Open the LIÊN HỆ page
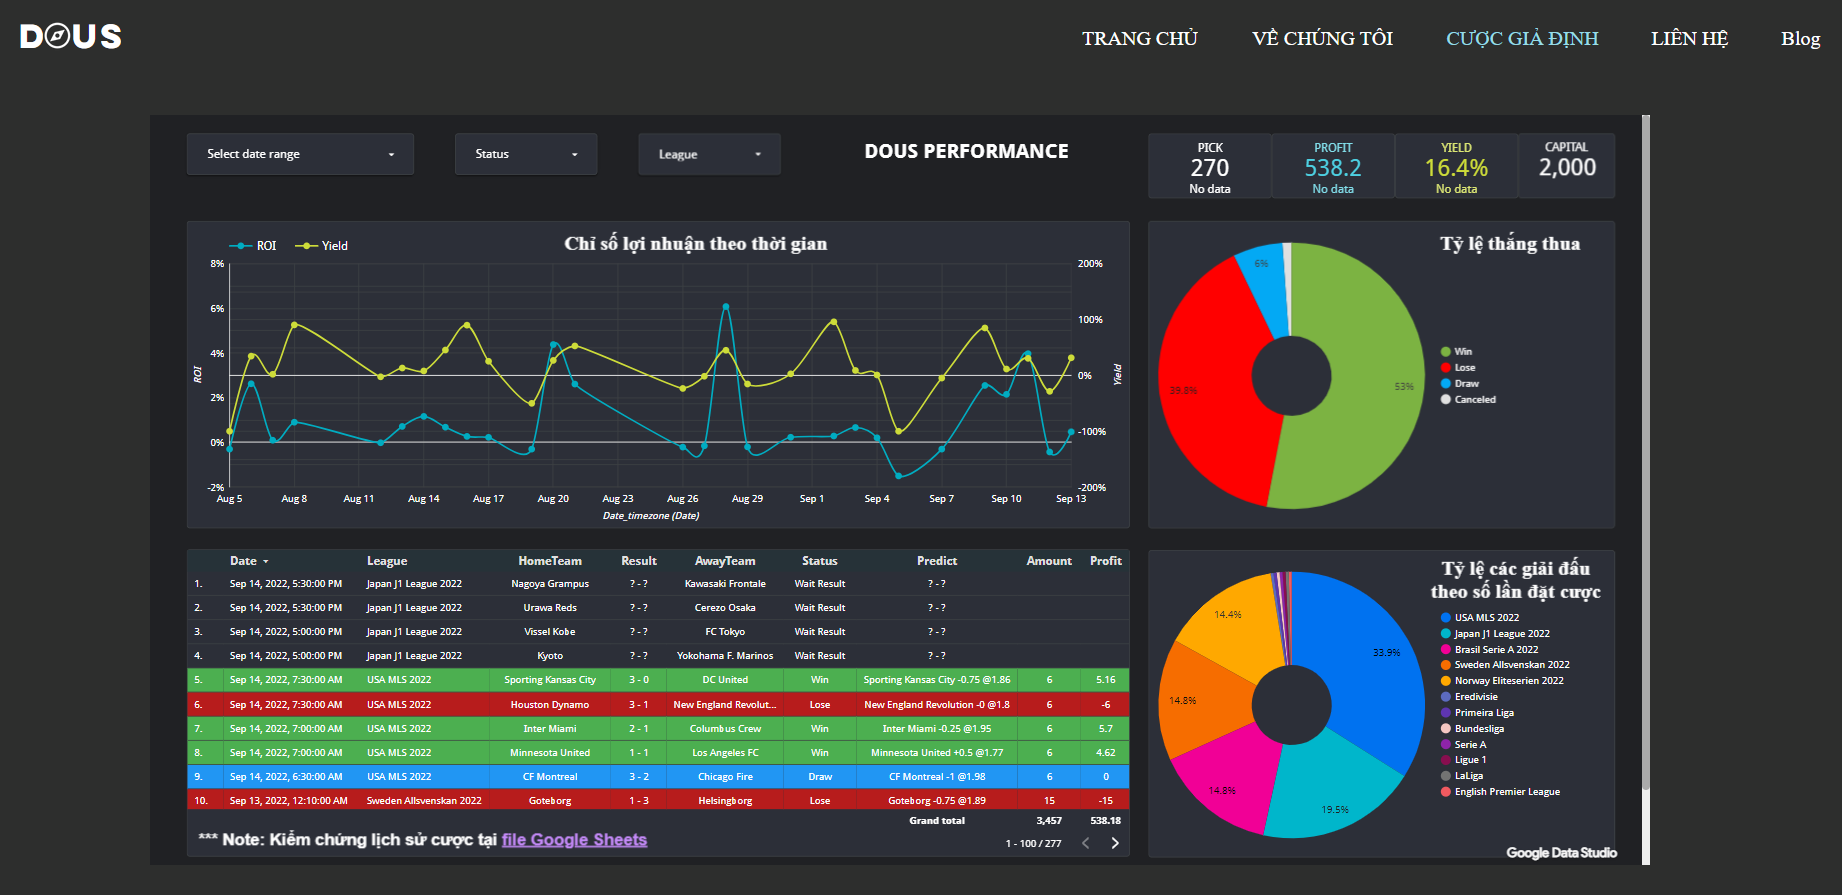Viewport: 1842px width, 895px height. pyautogui.click(x=1689, y=38)
